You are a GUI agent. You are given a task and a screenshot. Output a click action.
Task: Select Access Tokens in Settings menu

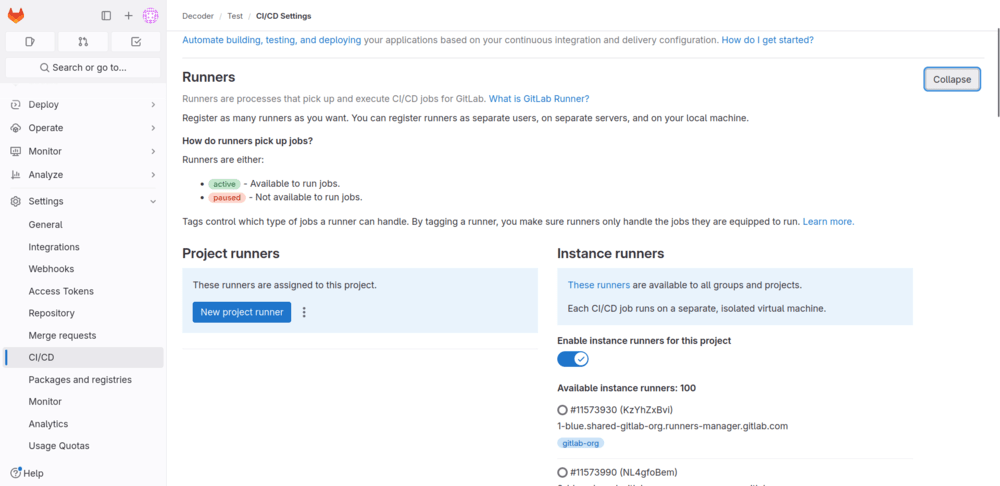(x=61, y=291)
